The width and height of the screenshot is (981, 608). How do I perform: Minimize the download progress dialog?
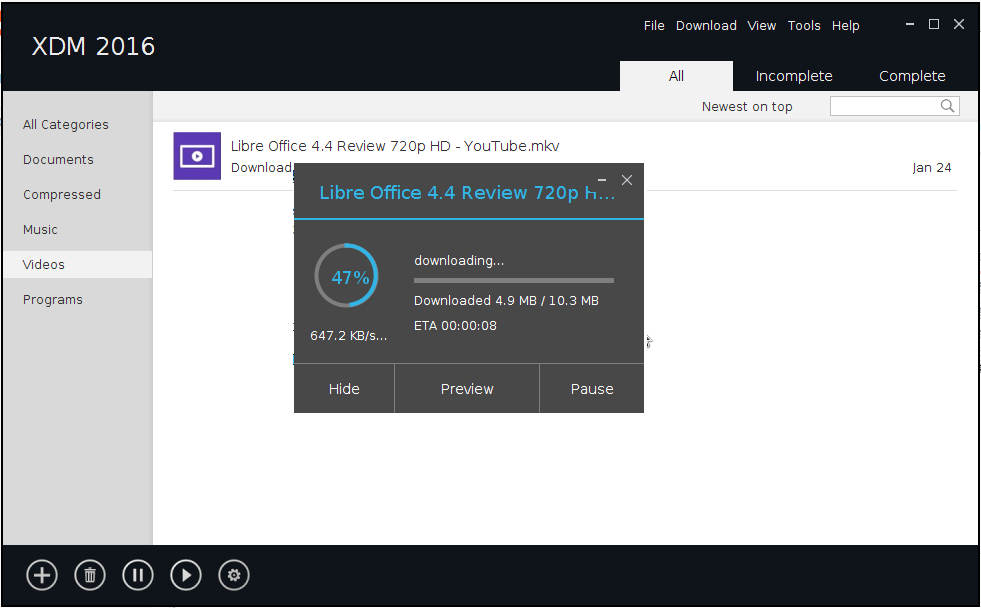coord(602,180)
